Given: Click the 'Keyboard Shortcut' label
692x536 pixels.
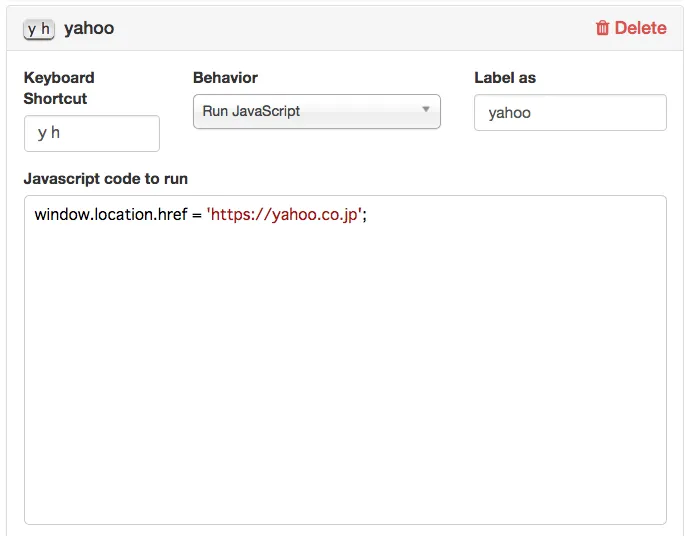Looking at the screenshot, I should pos(59,88).
